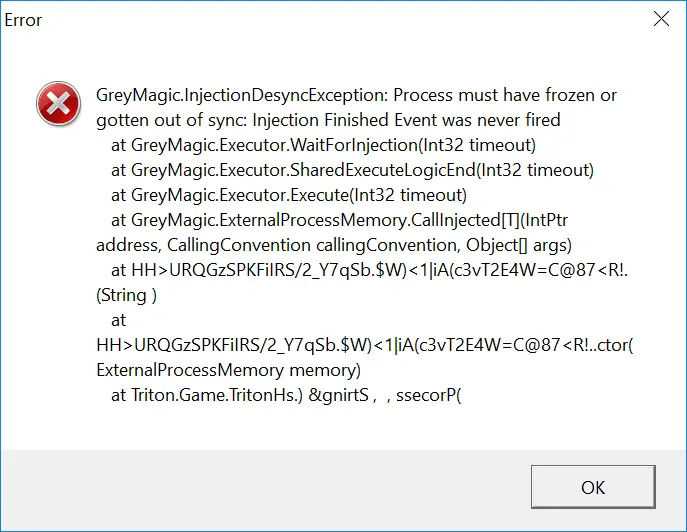
Task: Click the ExternalProcessMemory.CallInjected line
Action: tap(340, 220)
